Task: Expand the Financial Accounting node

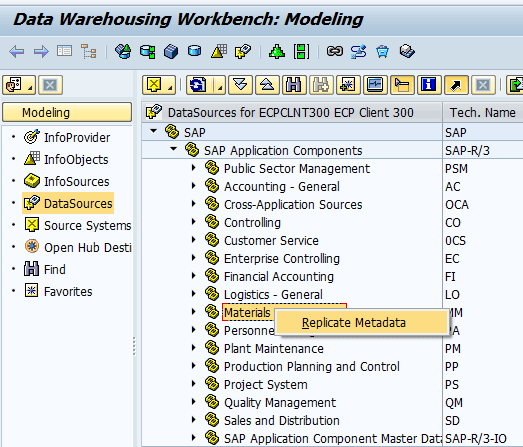Action: tap(193, 276)
